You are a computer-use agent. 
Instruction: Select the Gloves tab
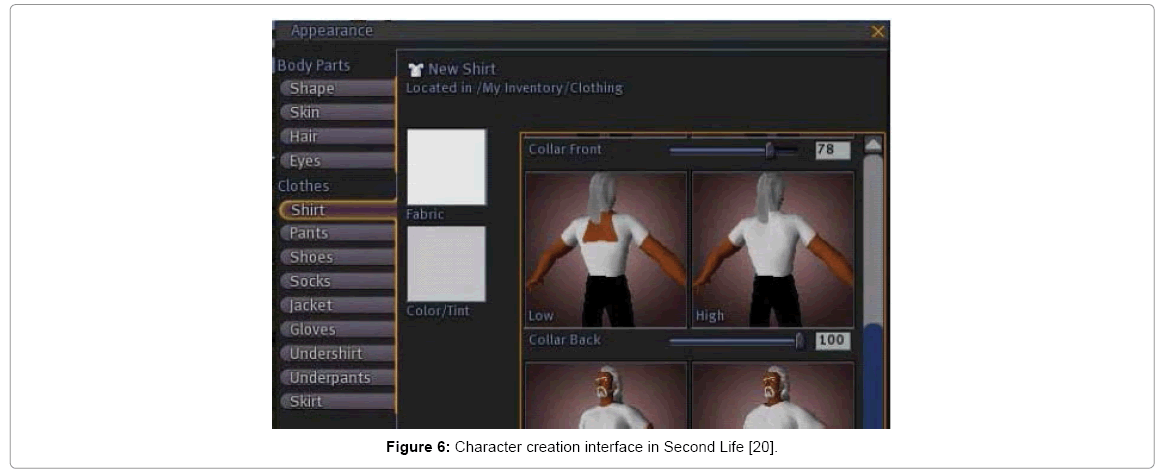tap(336, 329)
